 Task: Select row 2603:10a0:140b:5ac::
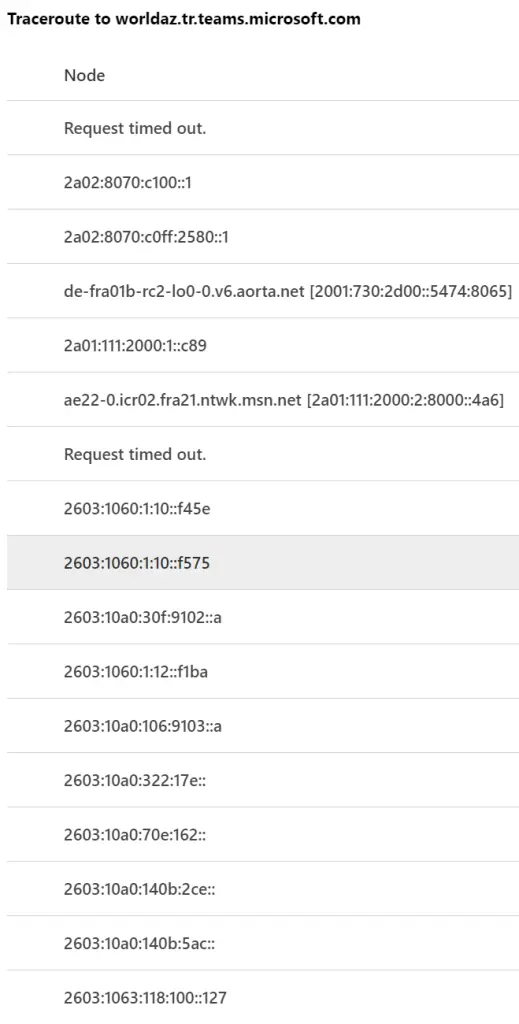[x=262, y=942]
